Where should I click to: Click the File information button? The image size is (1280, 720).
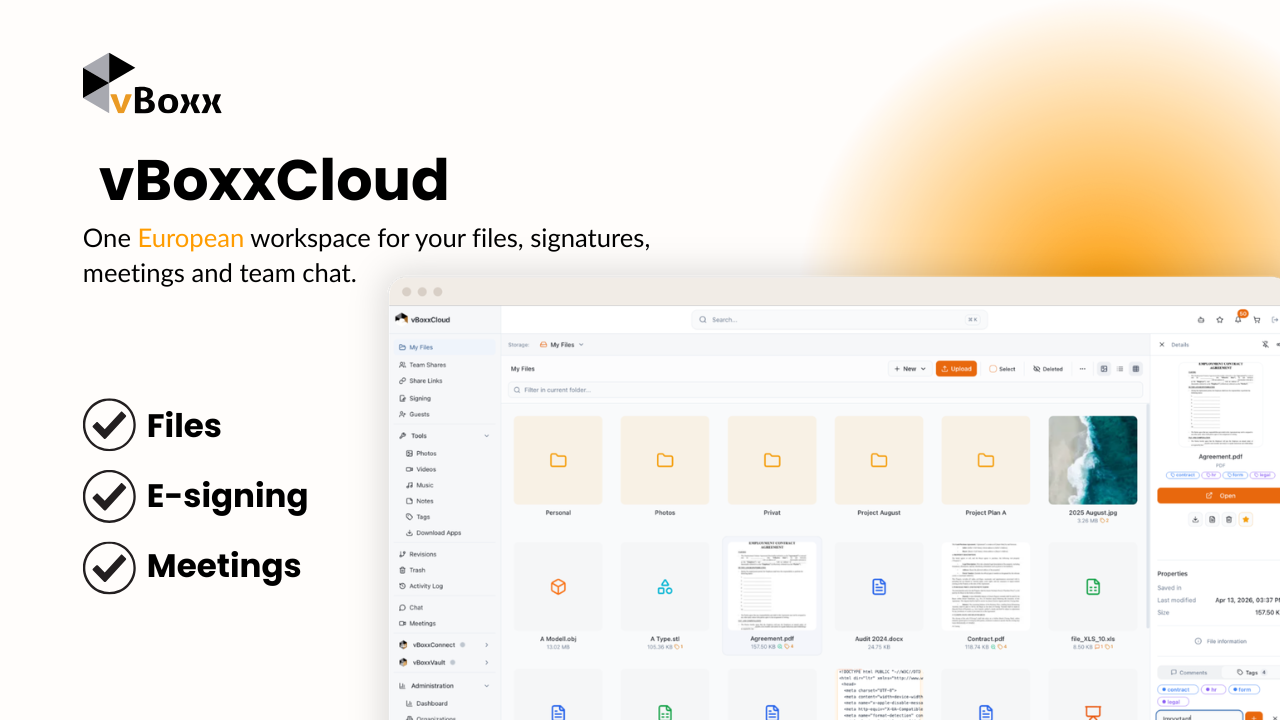[x=1220, y=641]
